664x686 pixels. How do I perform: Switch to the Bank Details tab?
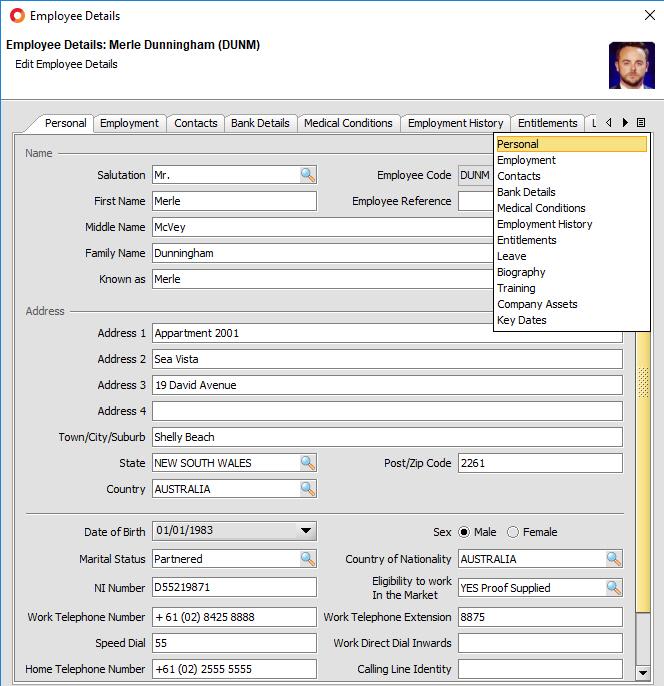tap(260, 123)
